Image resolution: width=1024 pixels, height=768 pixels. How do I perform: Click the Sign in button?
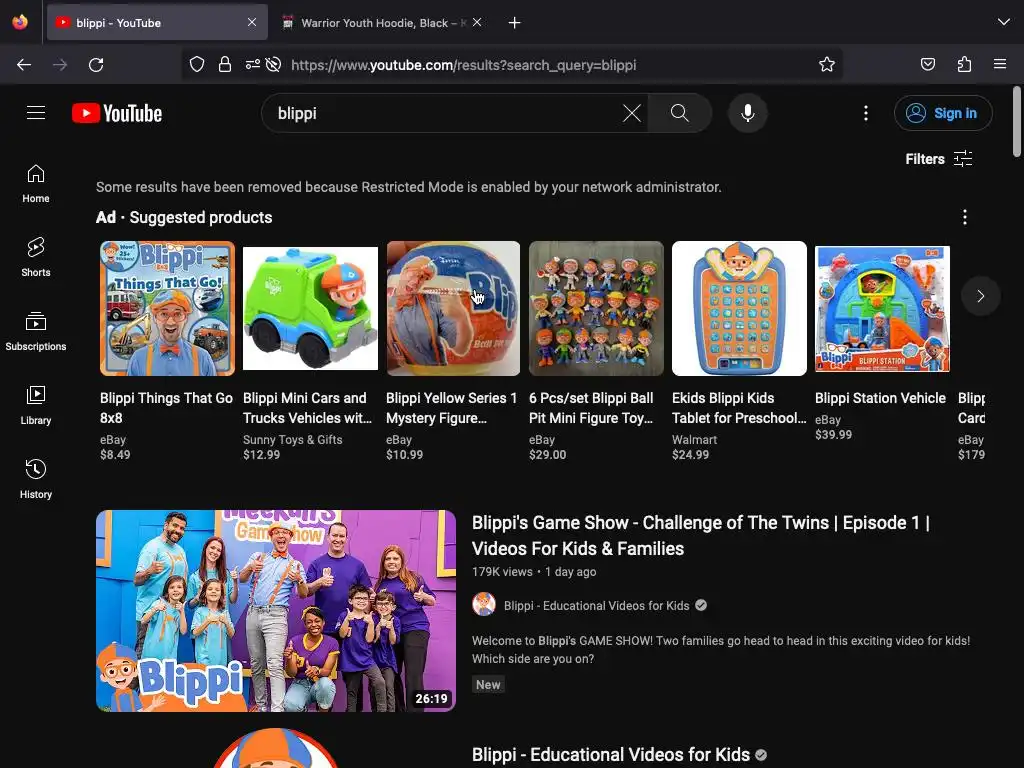943,113
